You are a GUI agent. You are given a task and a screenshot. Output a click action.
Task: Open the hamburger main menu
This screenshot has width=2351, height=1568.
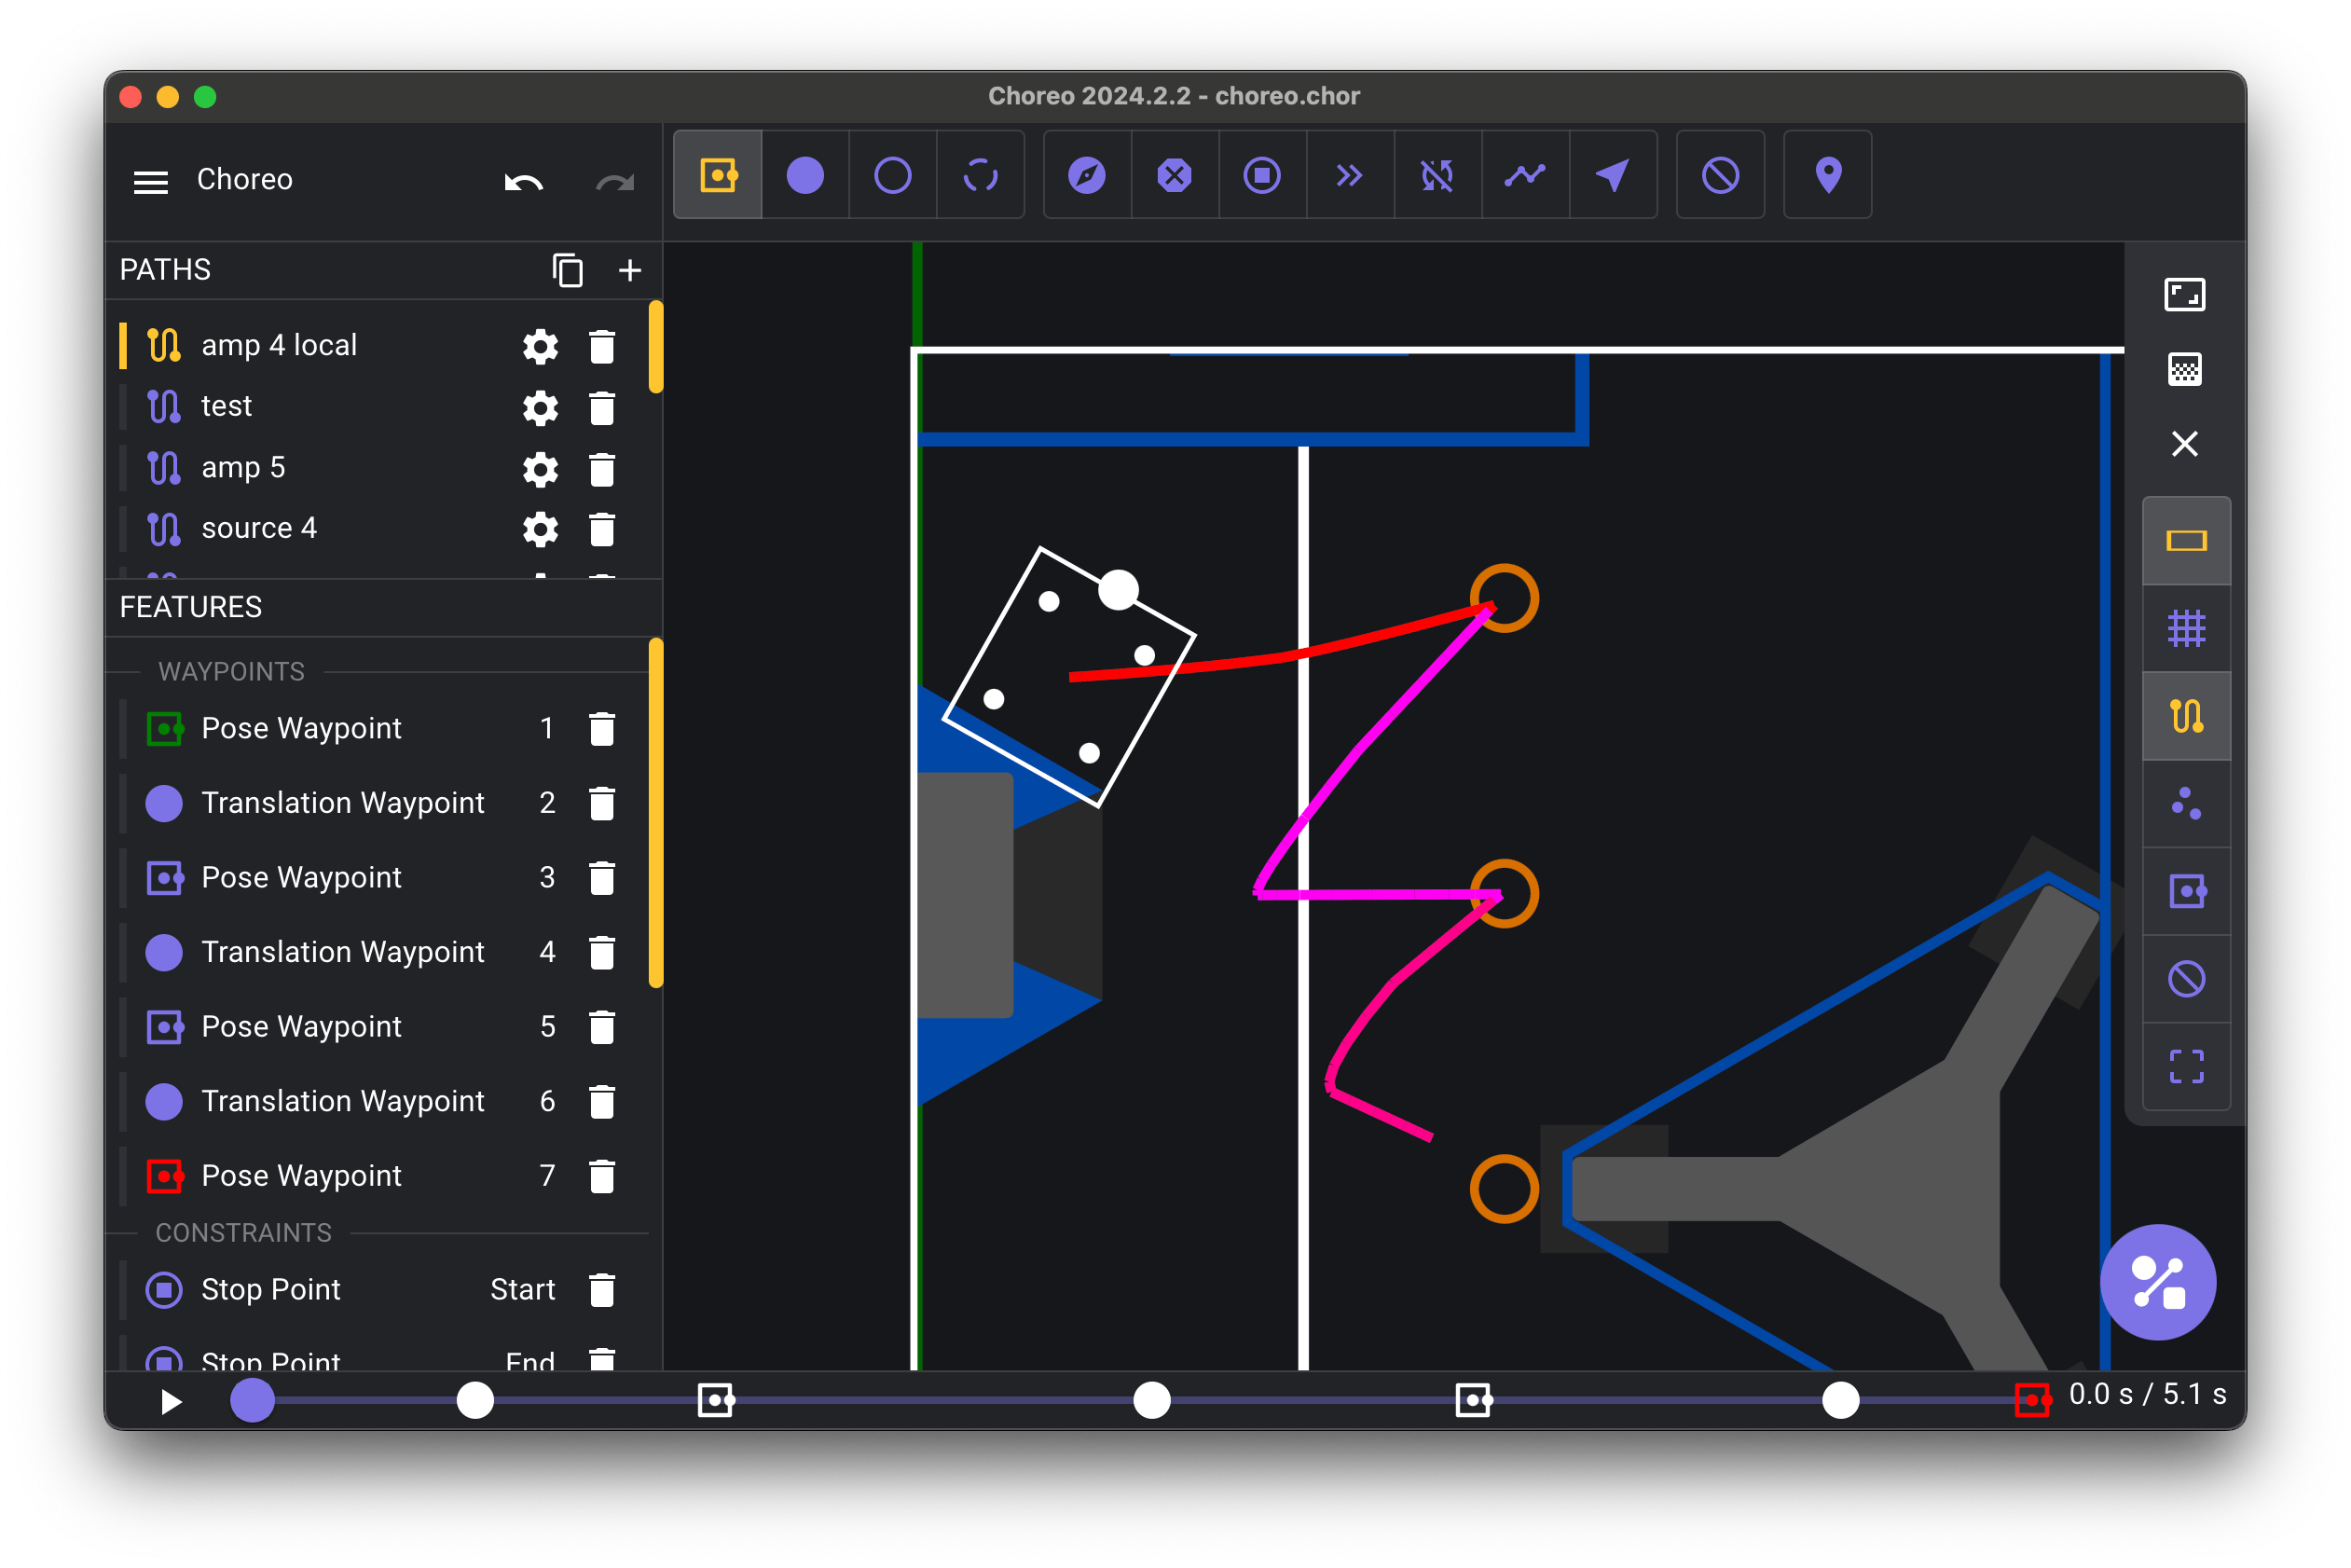[x=151, y=181]
